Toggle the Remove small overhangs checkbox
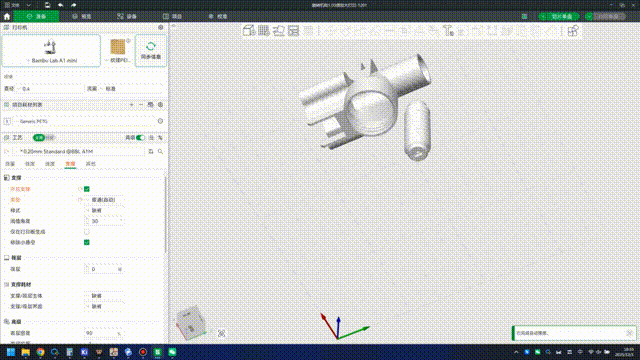640x360 pixels. 87,242
